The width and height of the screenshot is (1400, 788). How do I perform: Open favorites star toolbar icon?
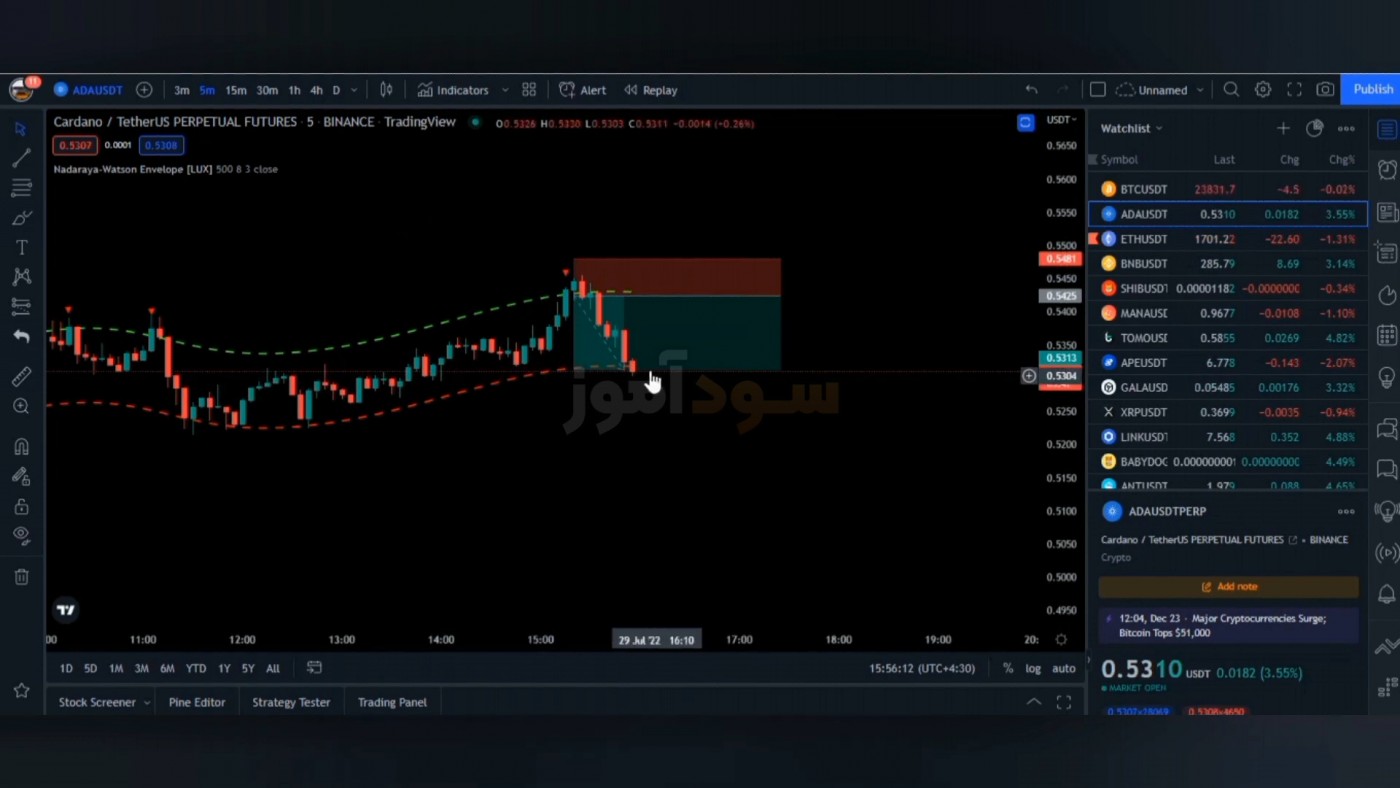pos(21,690)
